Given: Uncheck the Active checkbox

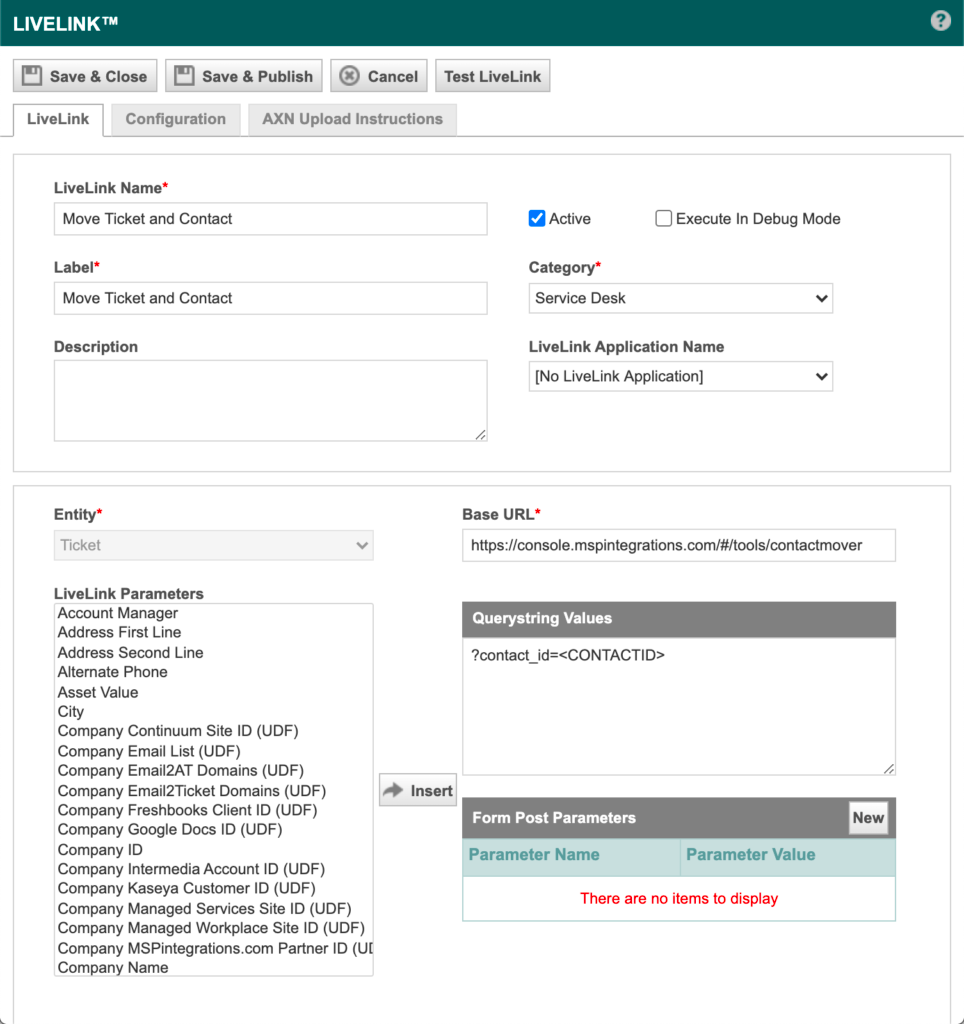Looking at the screenshot, I should pos(537,219).
